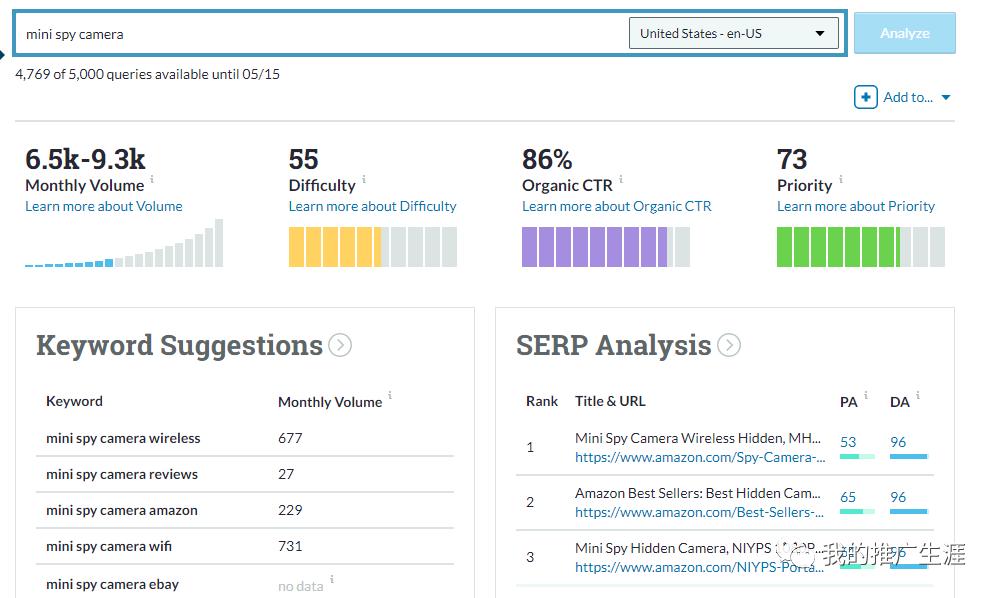Open the rank 2 Amazon Best-Sellers URL

pyautogui.click(x=700, y=512)
